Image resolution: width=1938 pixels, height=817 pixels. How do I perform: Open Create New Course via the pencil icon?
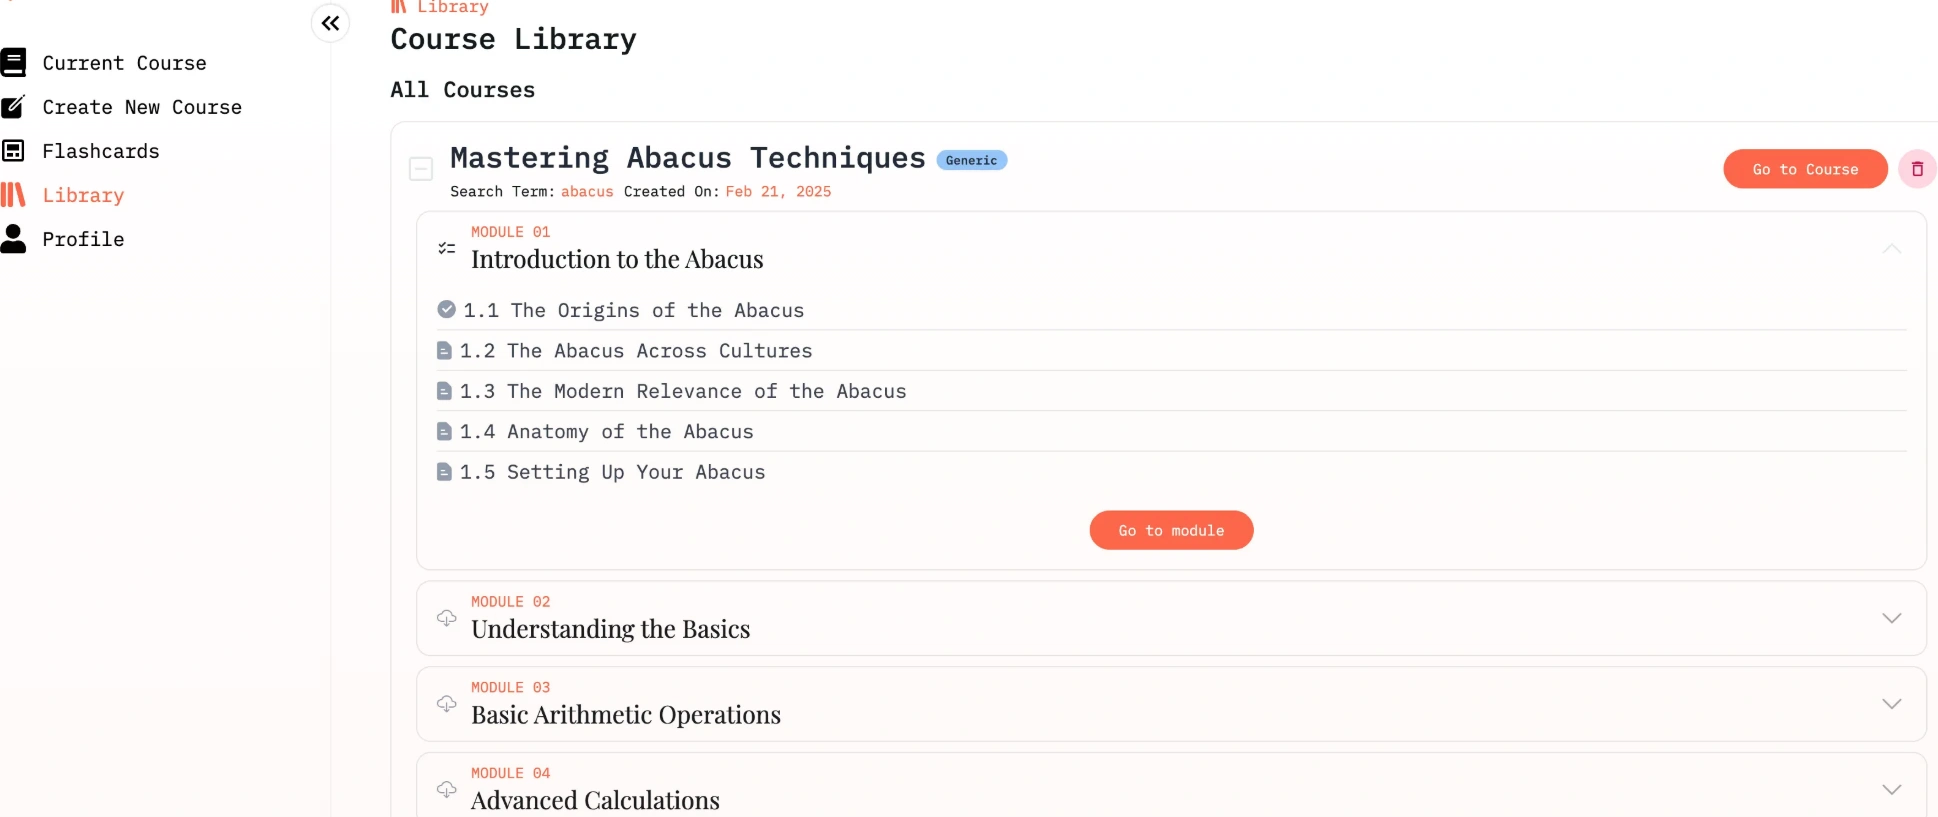coord(13,106)
